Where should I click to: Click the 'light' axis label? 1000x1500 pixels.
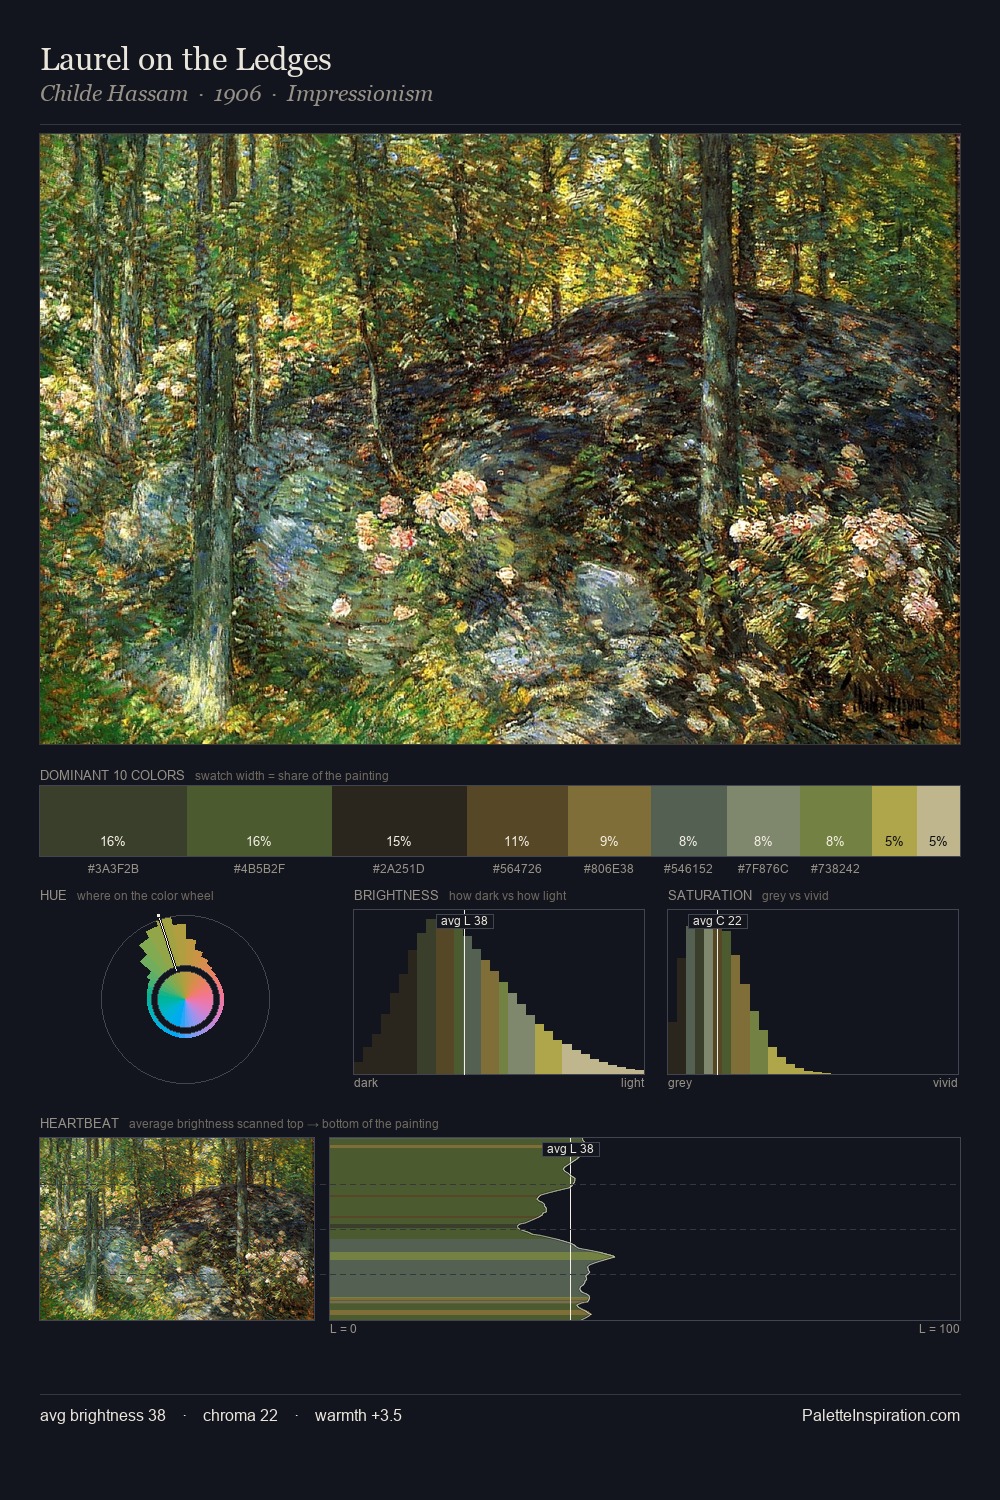(632, 1083)
